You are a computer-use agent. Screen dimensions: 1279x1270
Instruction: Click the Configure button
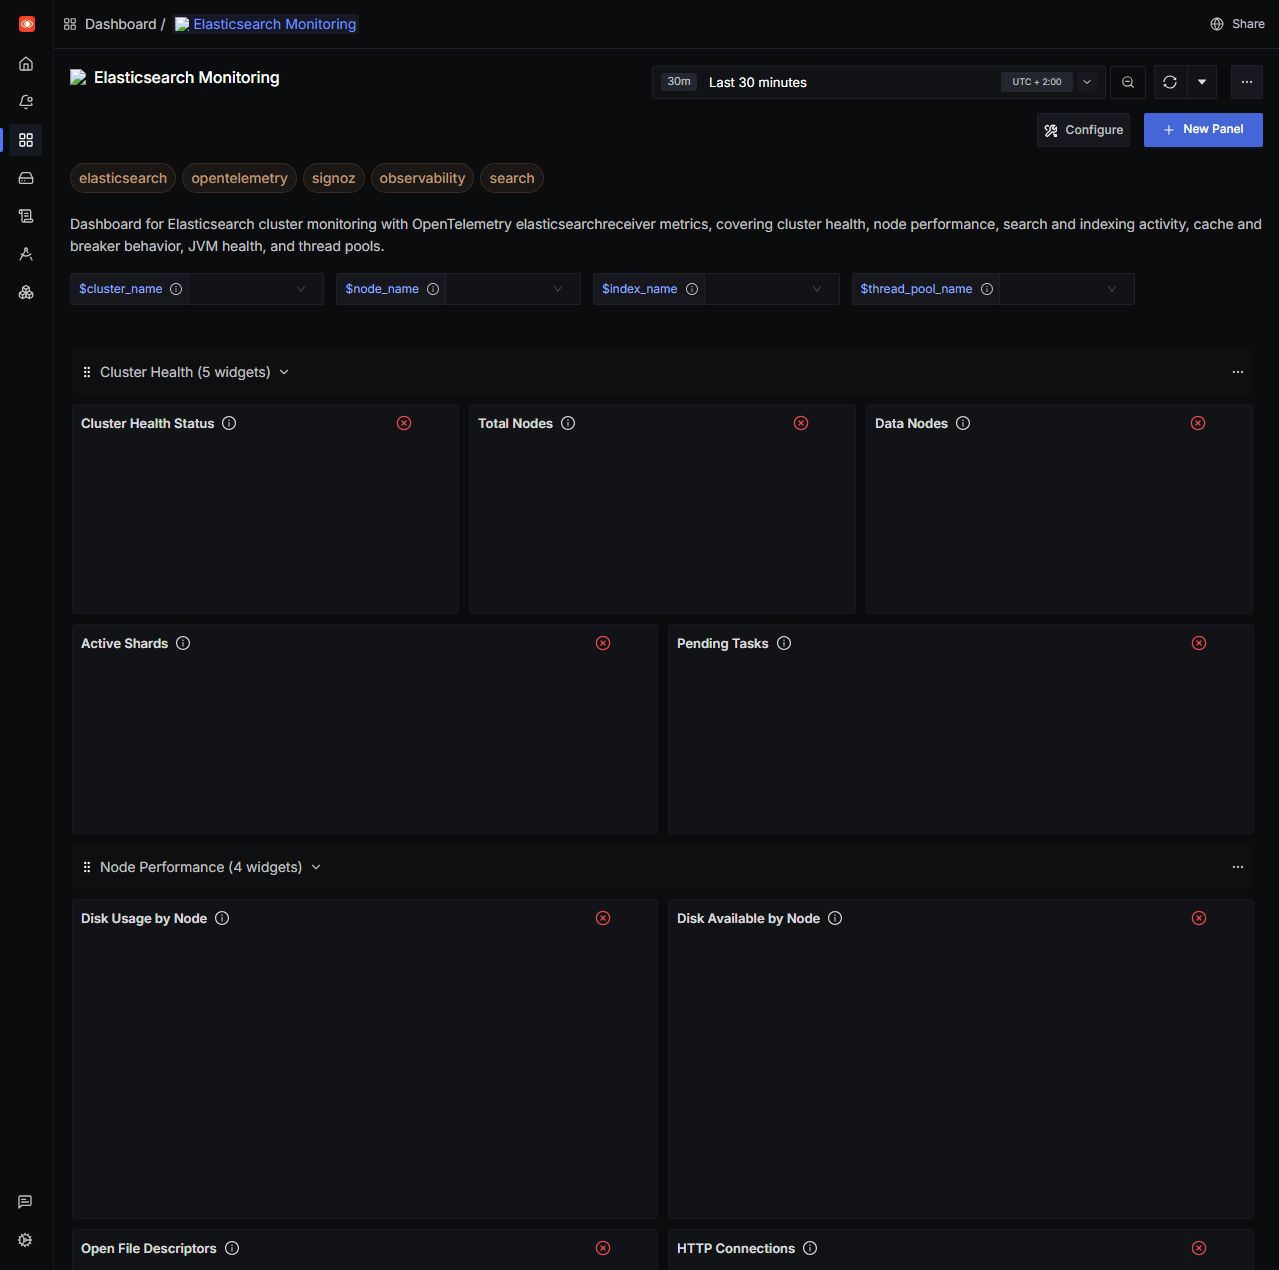[x=1083, y=130]
